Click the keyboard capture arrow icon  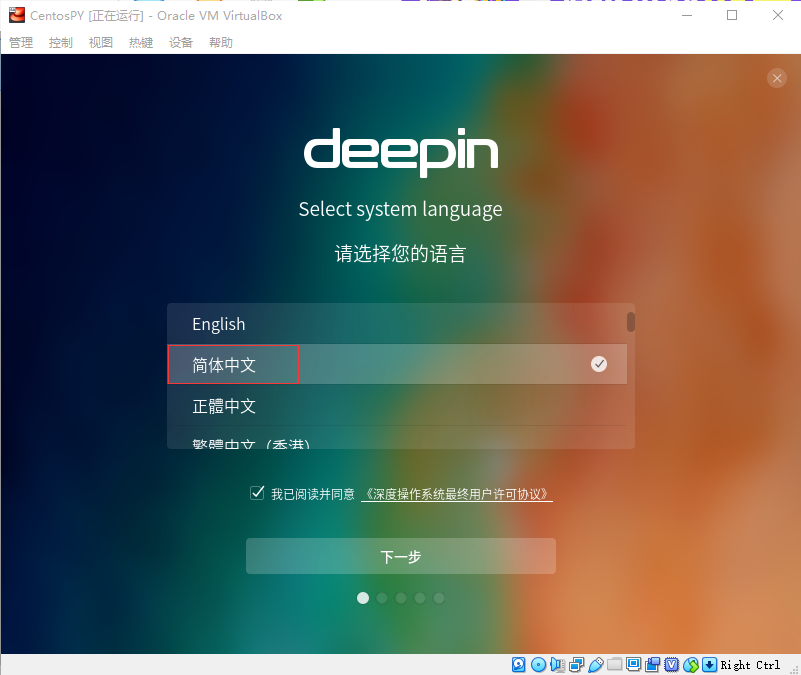point(710,664)
